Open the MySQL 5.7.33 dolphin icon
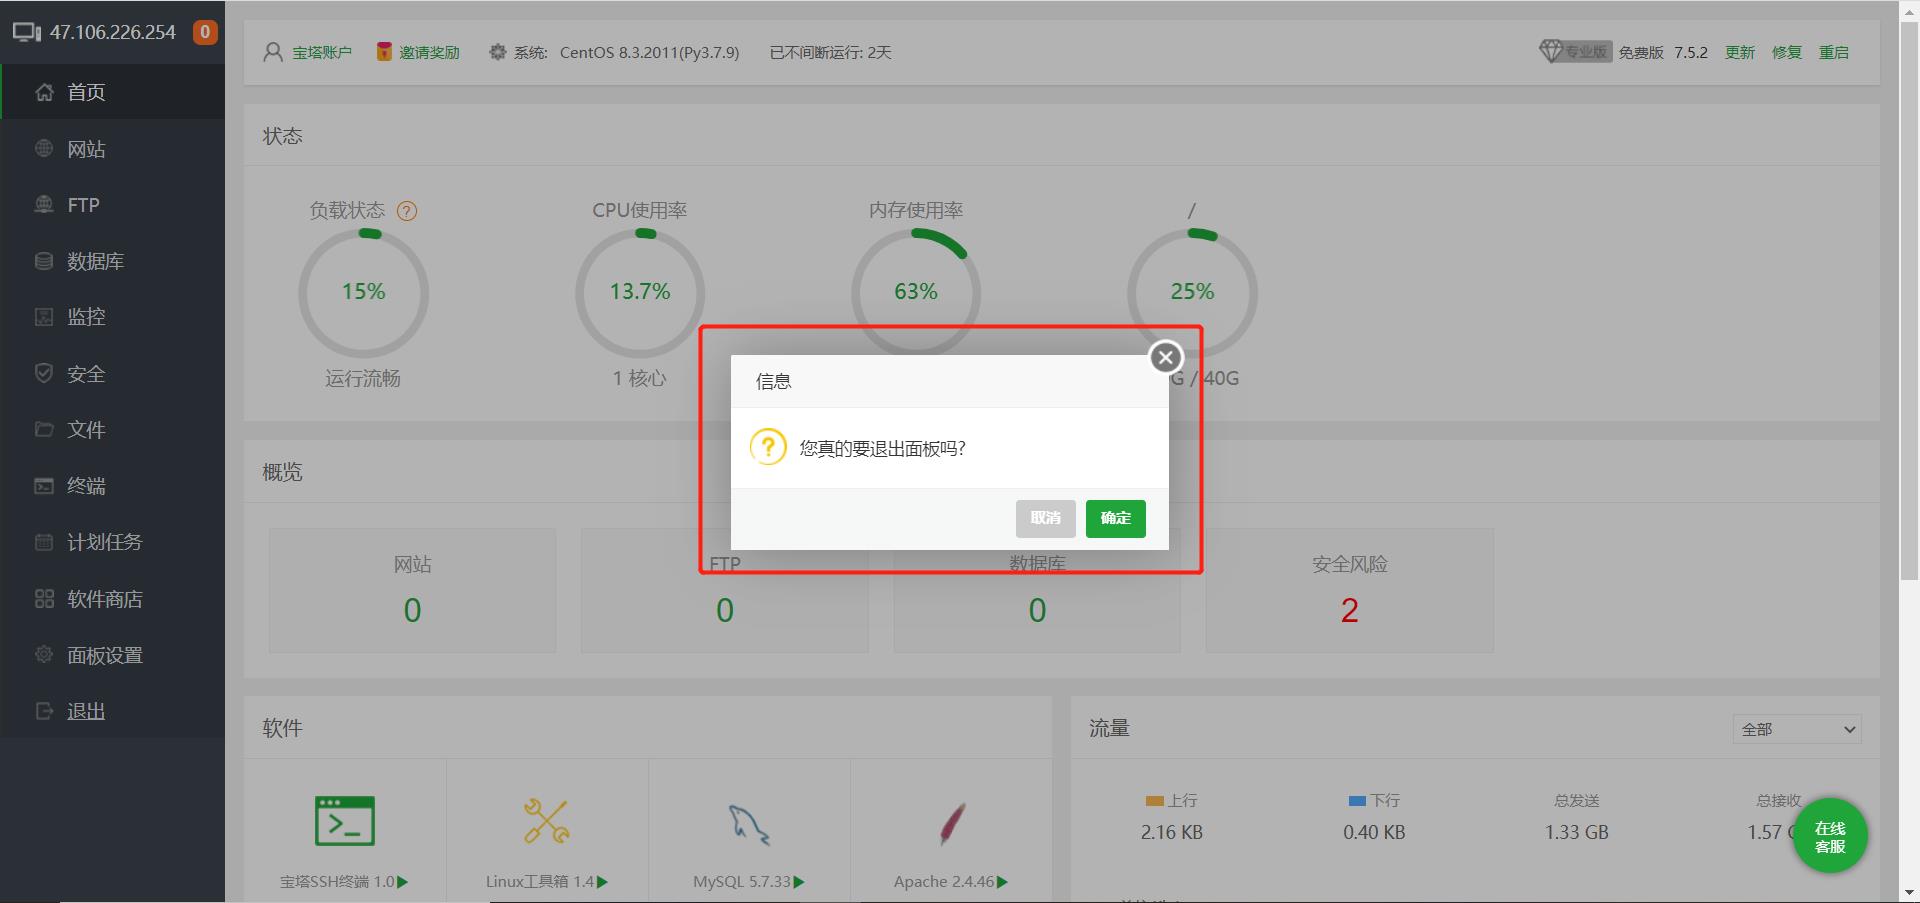The width and height of the screenshot is (1920, 903). point(749,824)
